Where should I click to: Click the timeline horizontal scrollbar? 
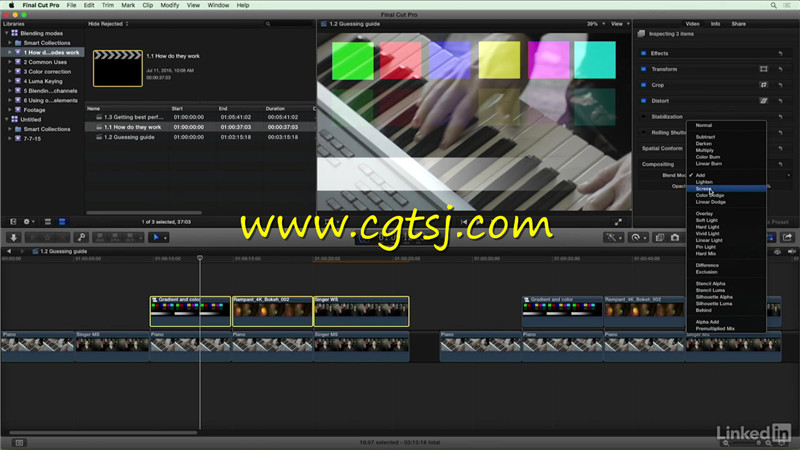tap(103, 433)
